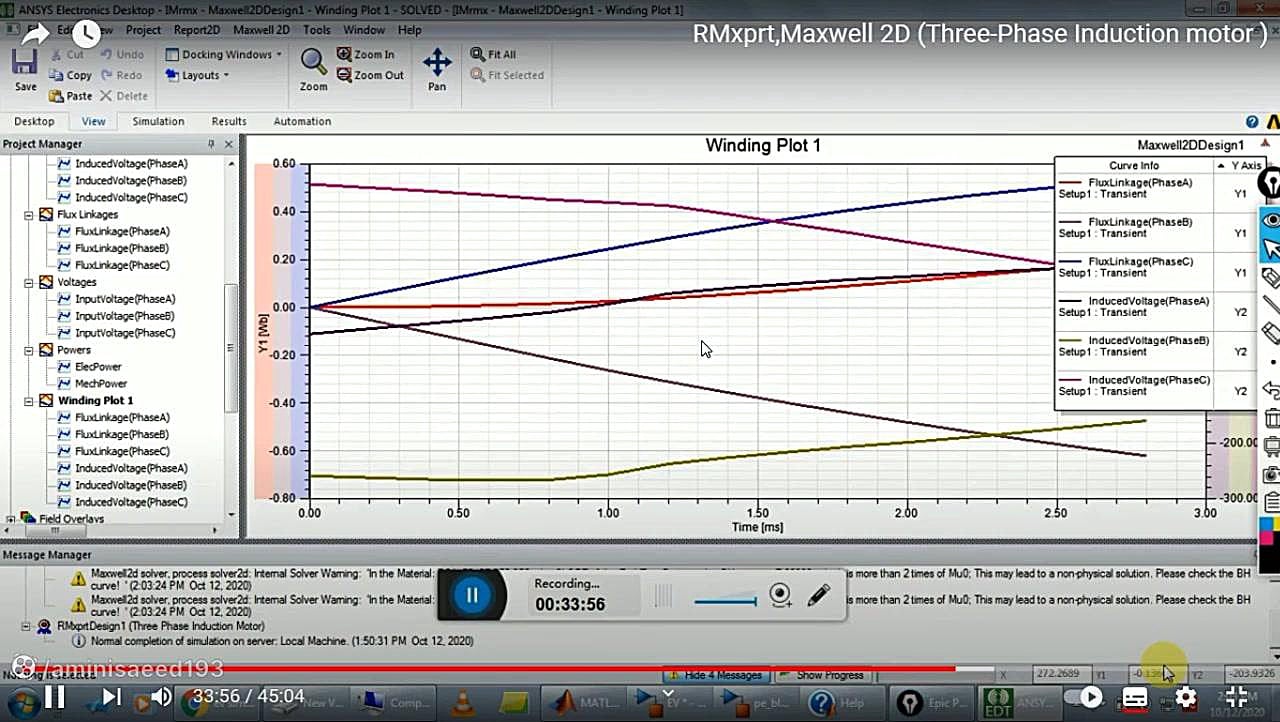Adjust the recorder volume slider
The image size is (1280, 722).
click(725, 601)
